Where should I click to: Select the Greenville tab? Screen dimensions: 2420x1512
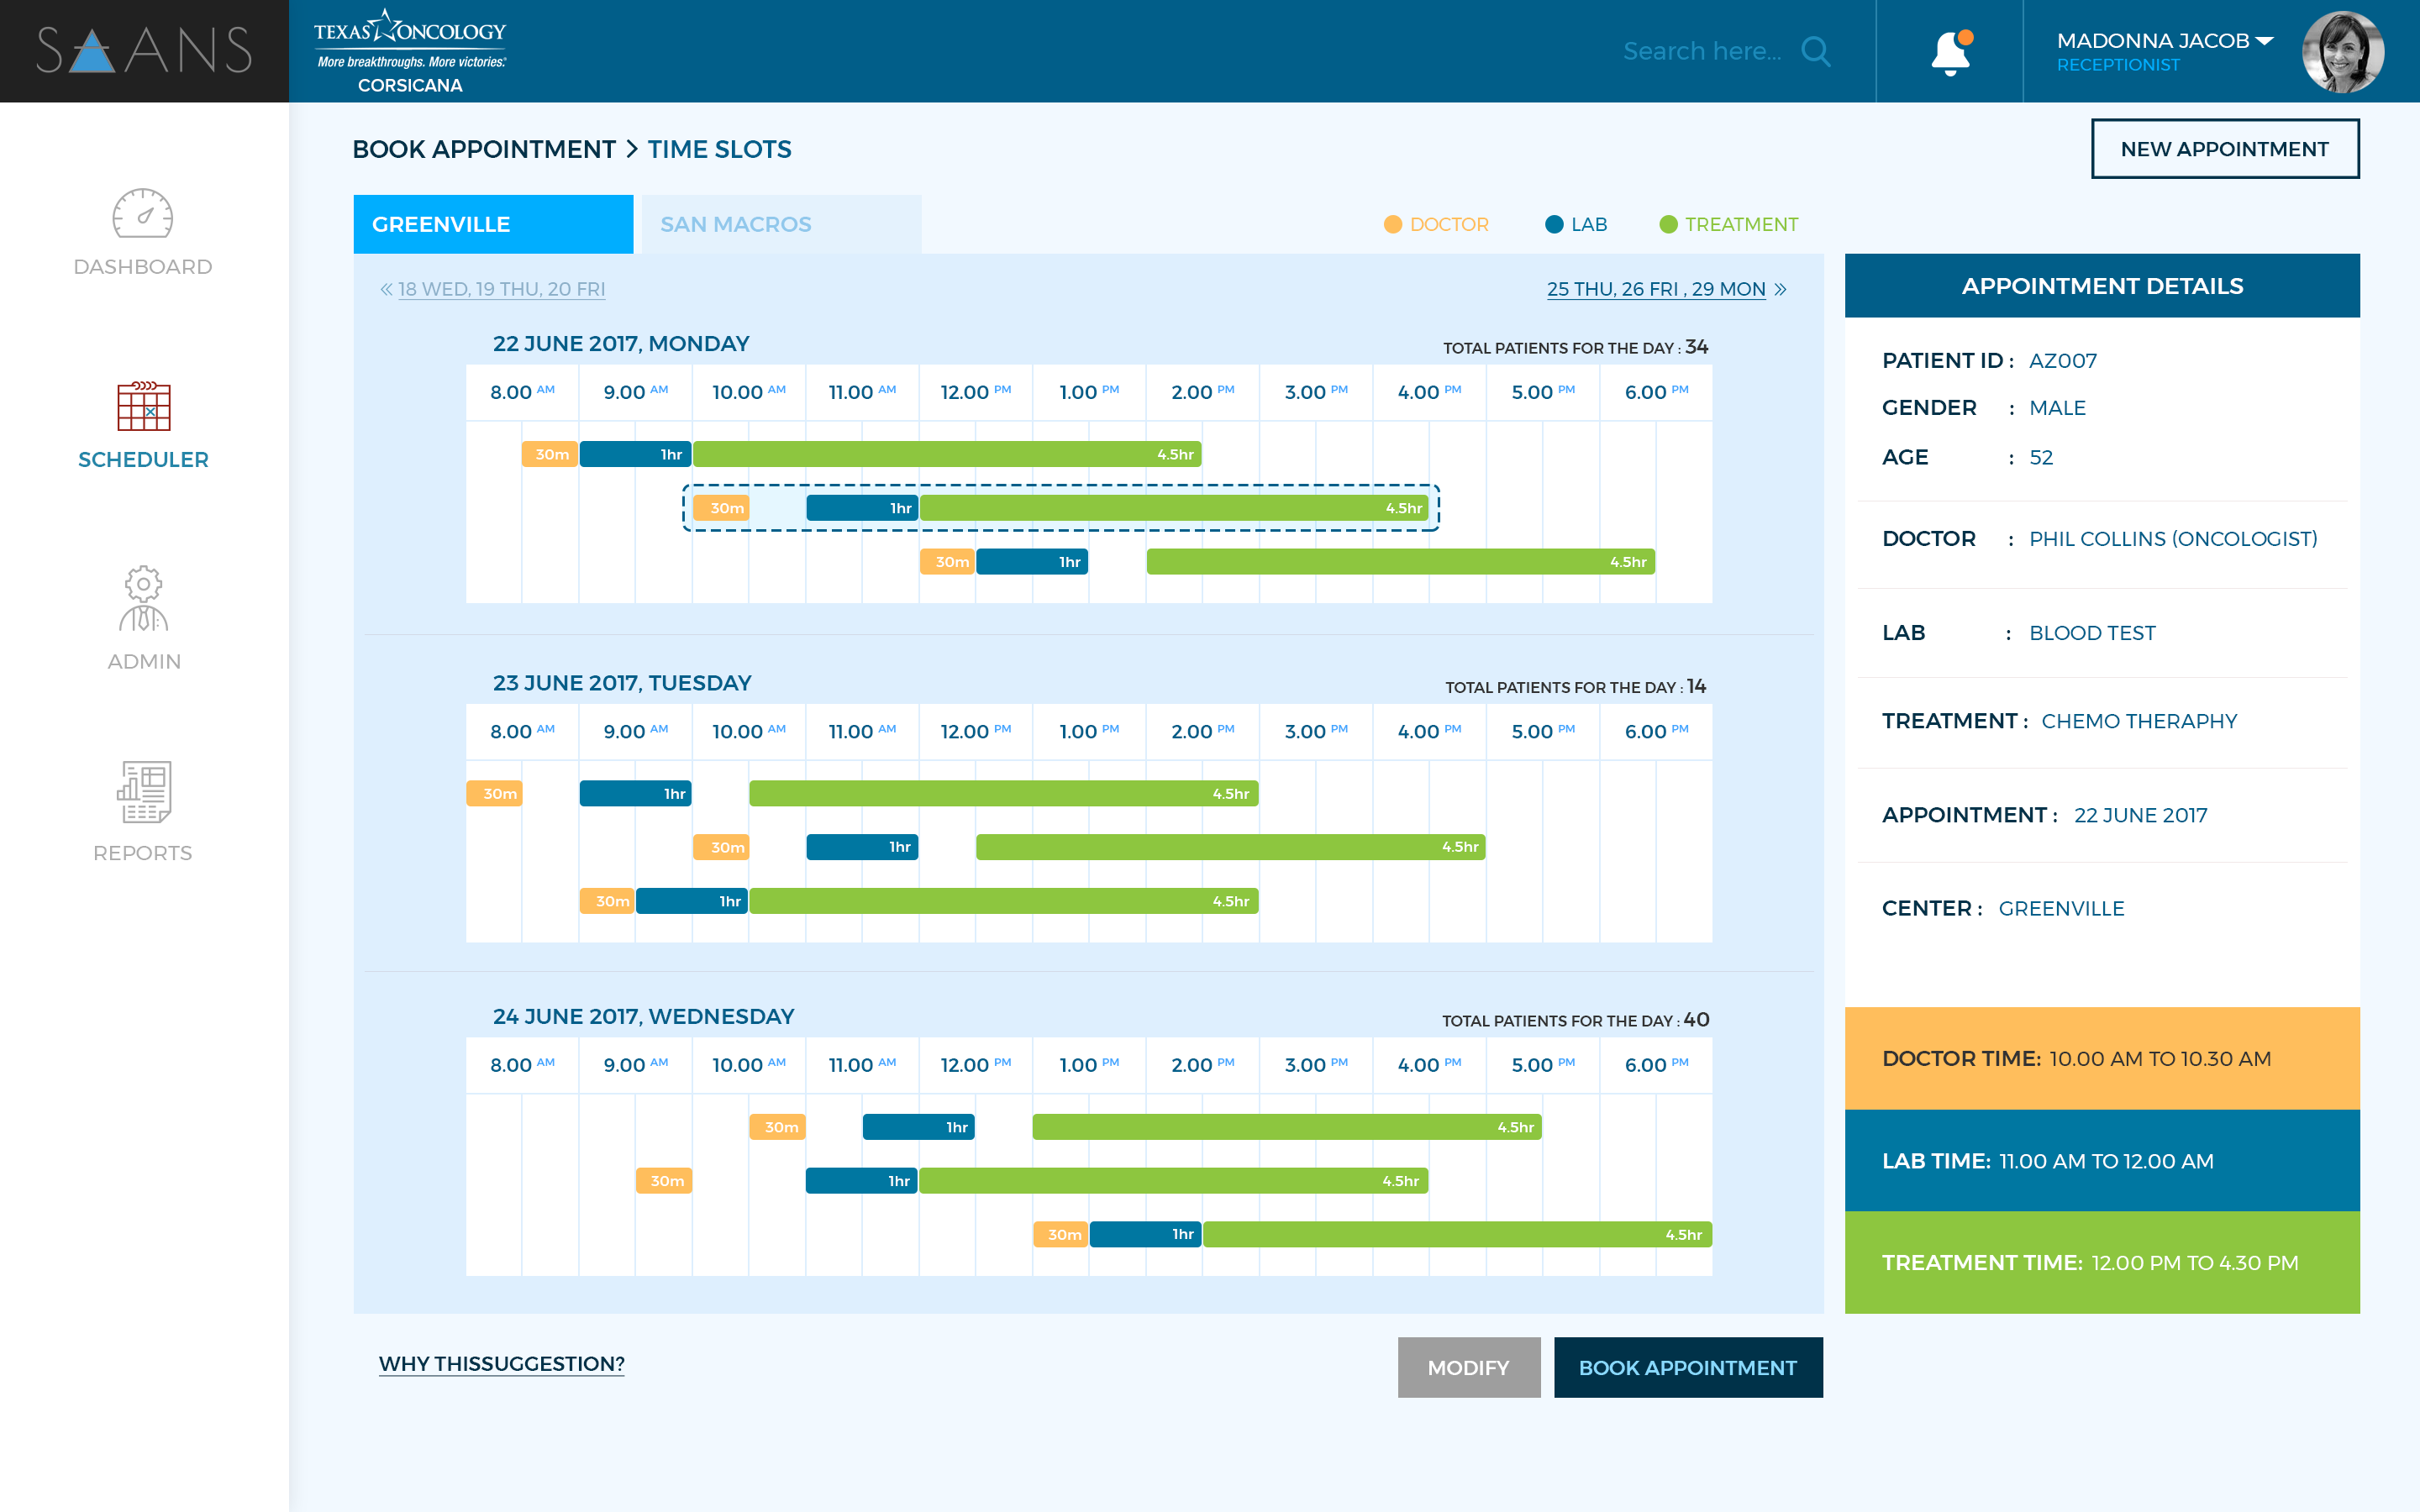point(492,224)
